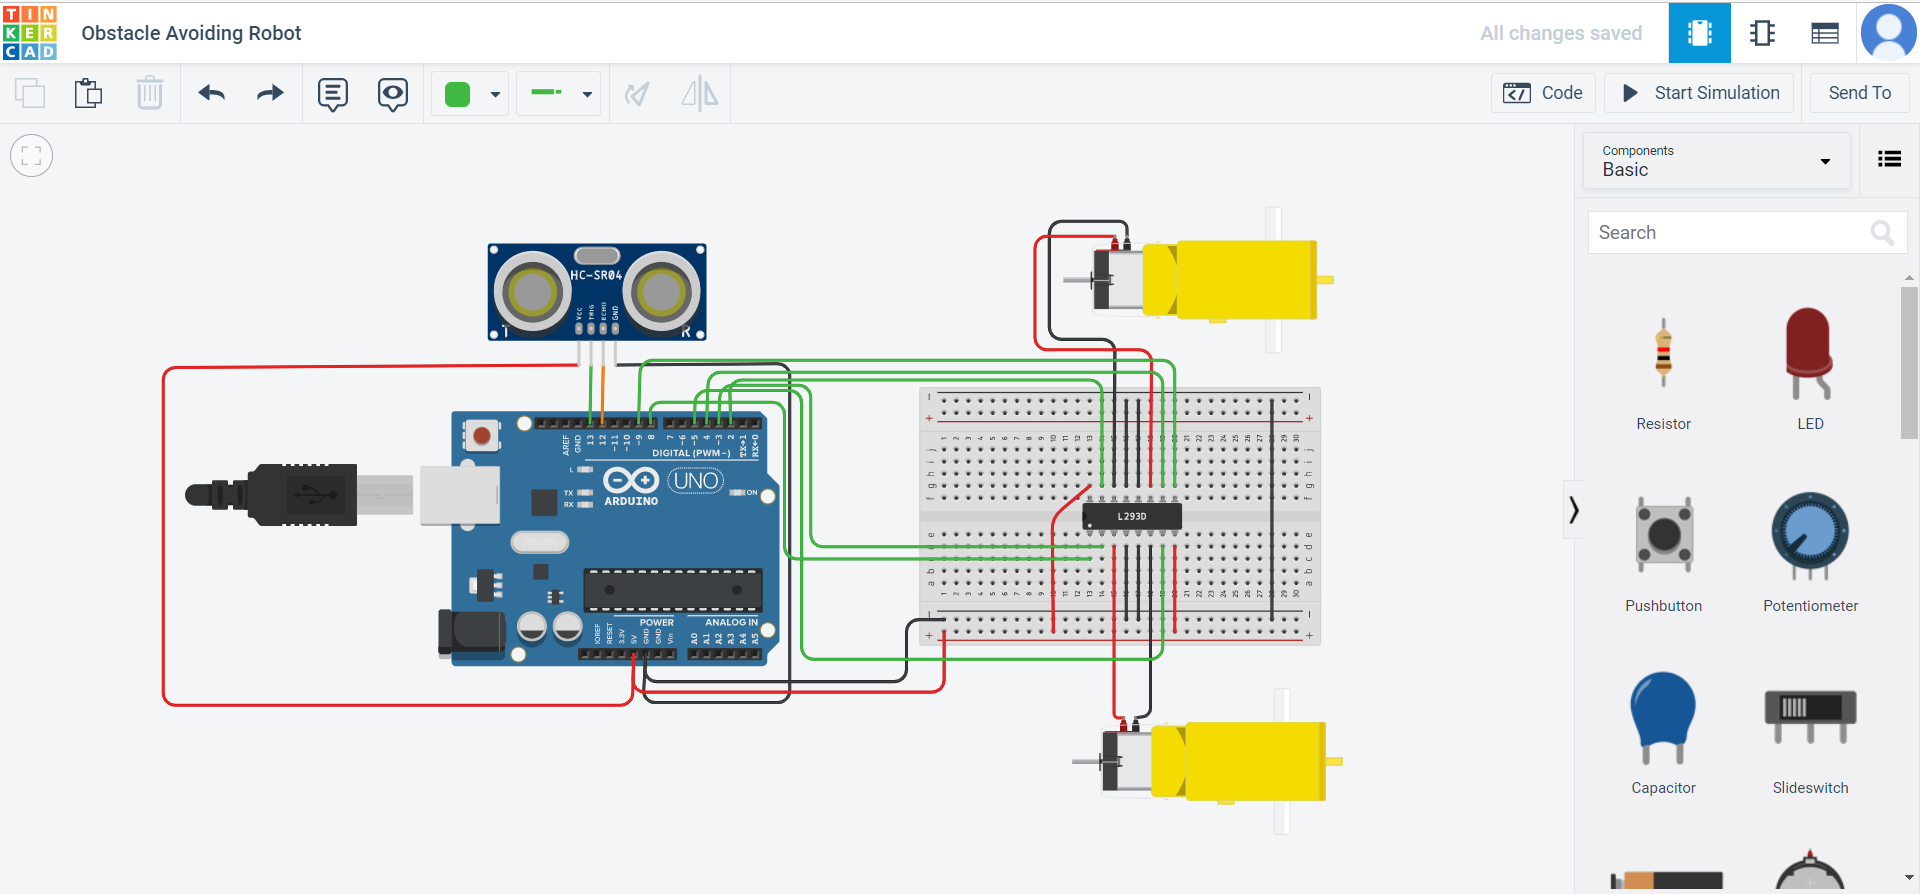
Task: Click the Zoom to fit icon
Action: click(x=31, y=156)
